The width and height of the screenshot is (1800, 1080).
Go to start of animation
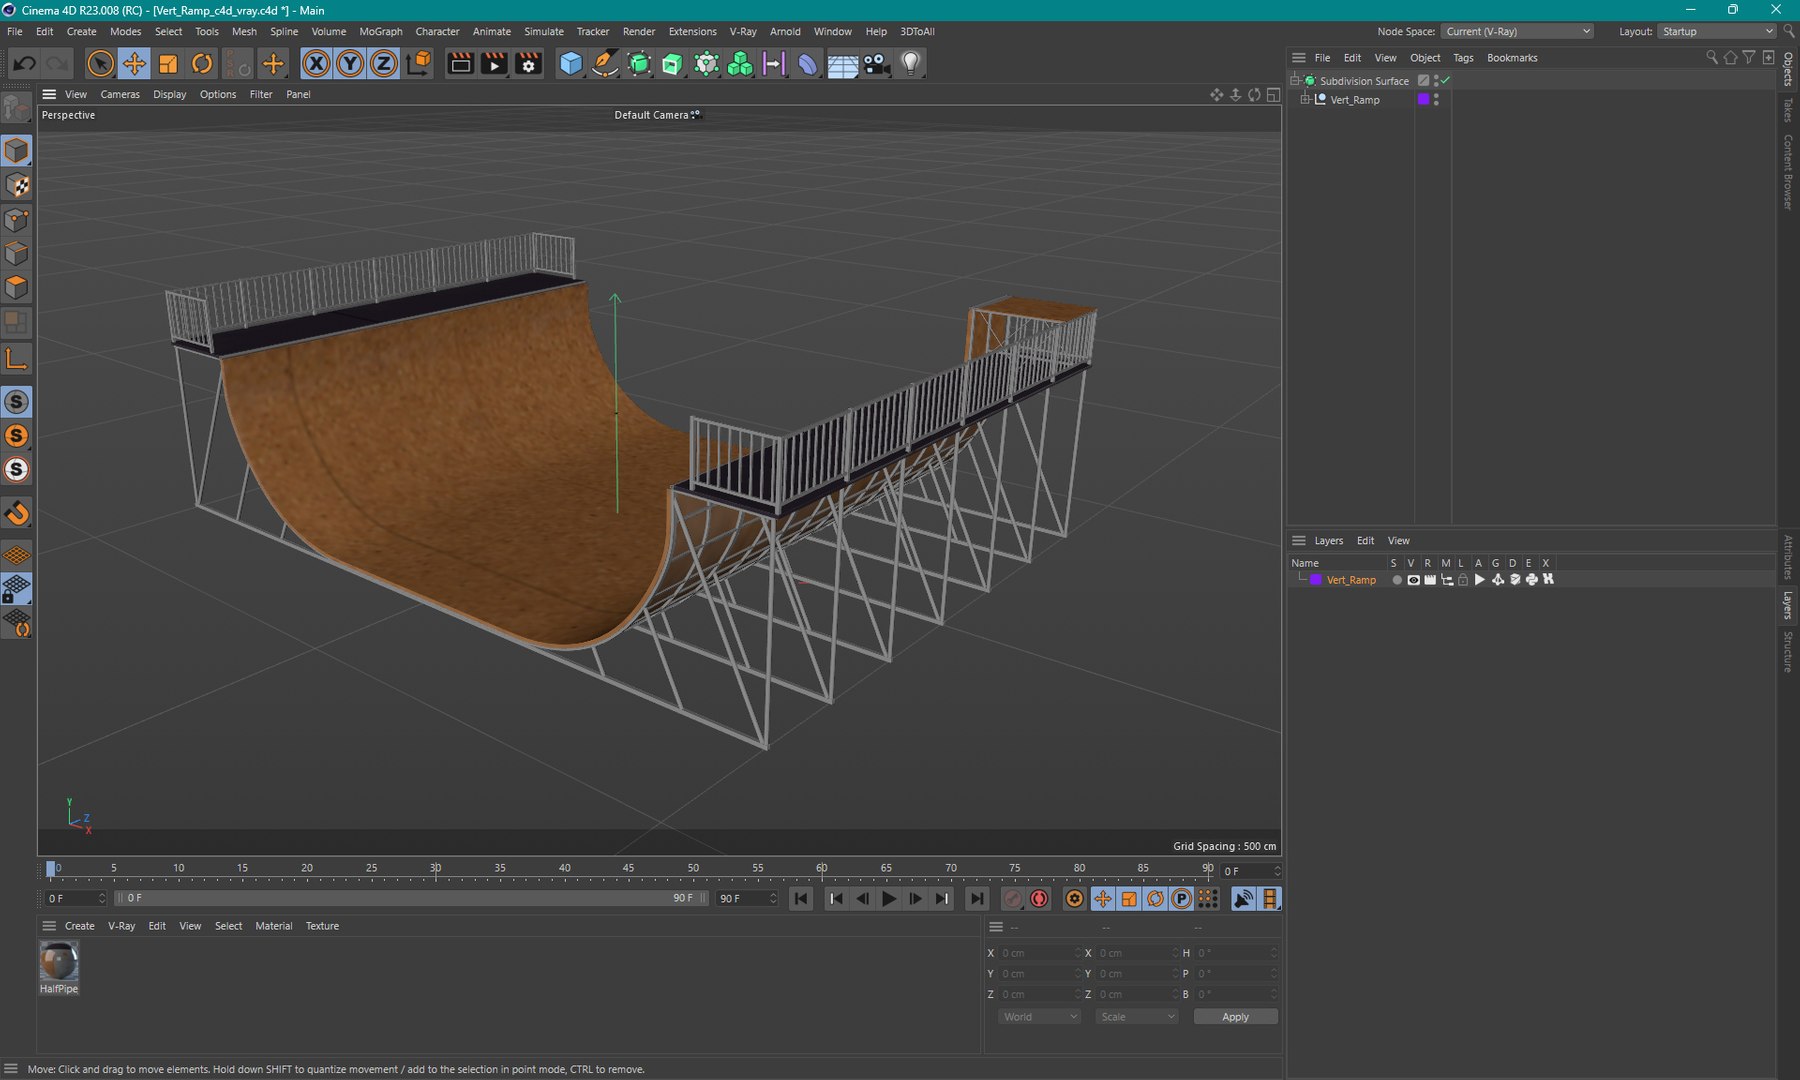click(x=801, y=899)
